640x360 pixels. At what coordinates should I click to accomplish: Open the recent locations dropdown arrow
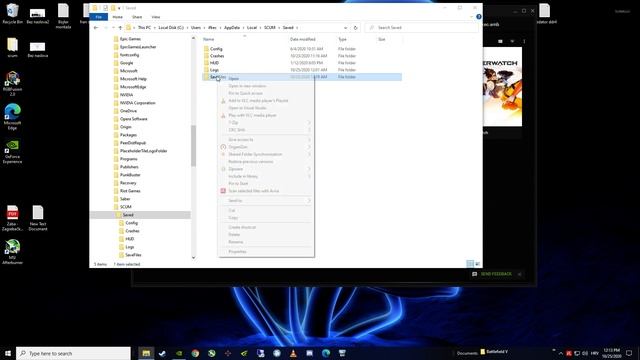click(113, 27)
